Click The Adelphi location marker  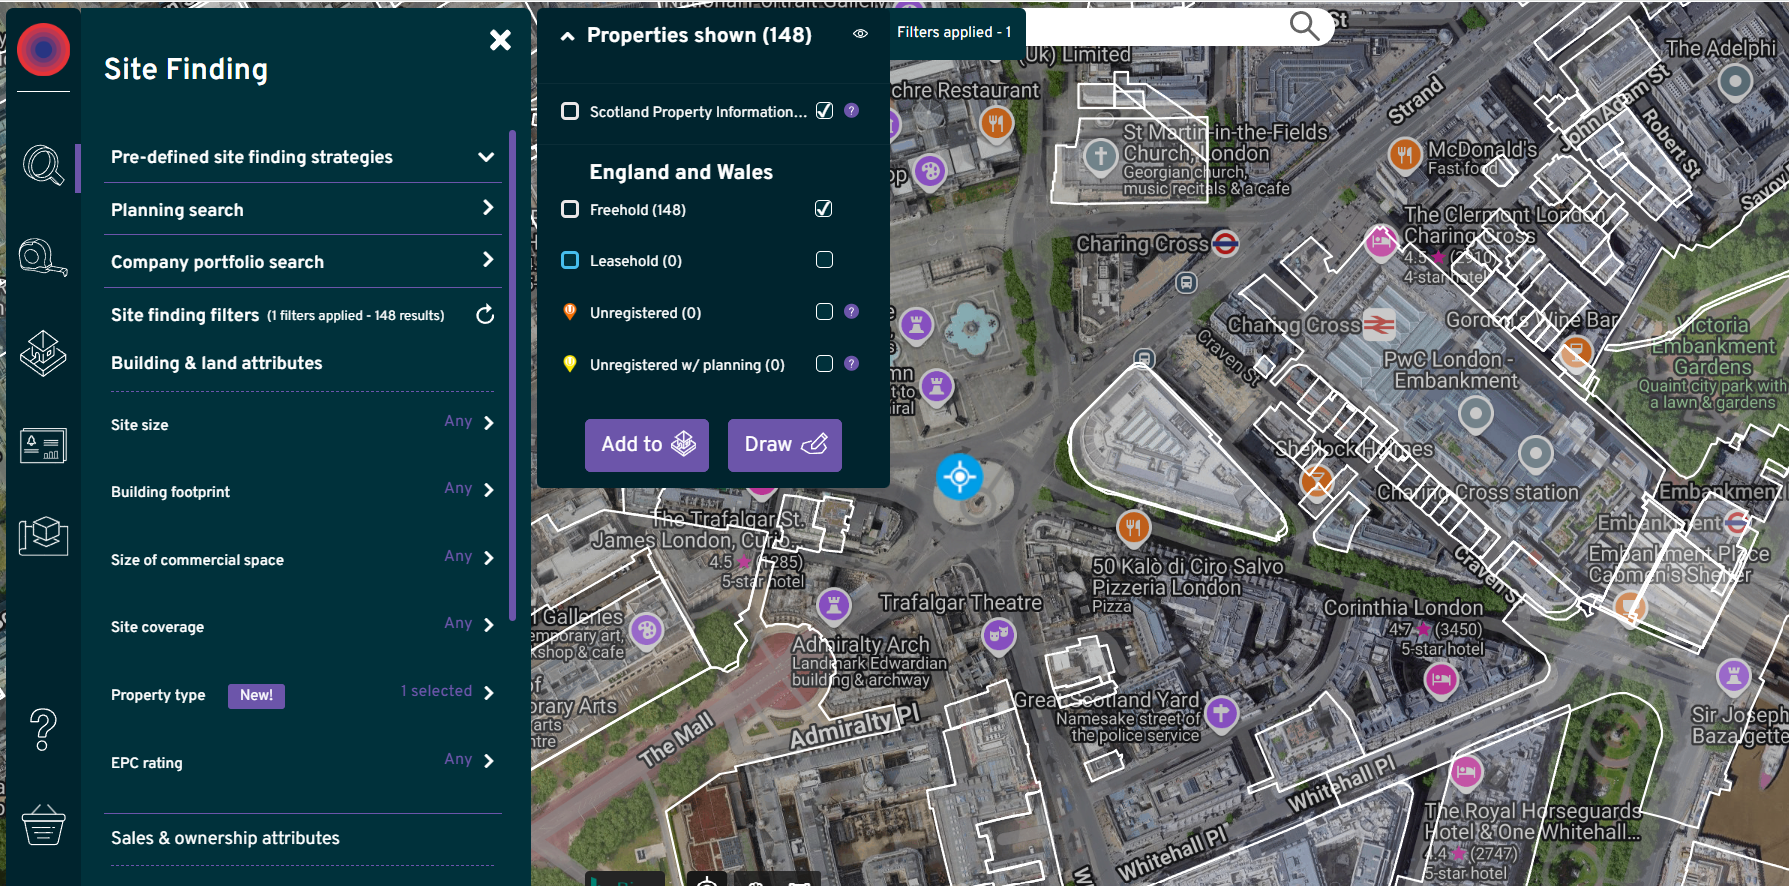click(1735, 81)
